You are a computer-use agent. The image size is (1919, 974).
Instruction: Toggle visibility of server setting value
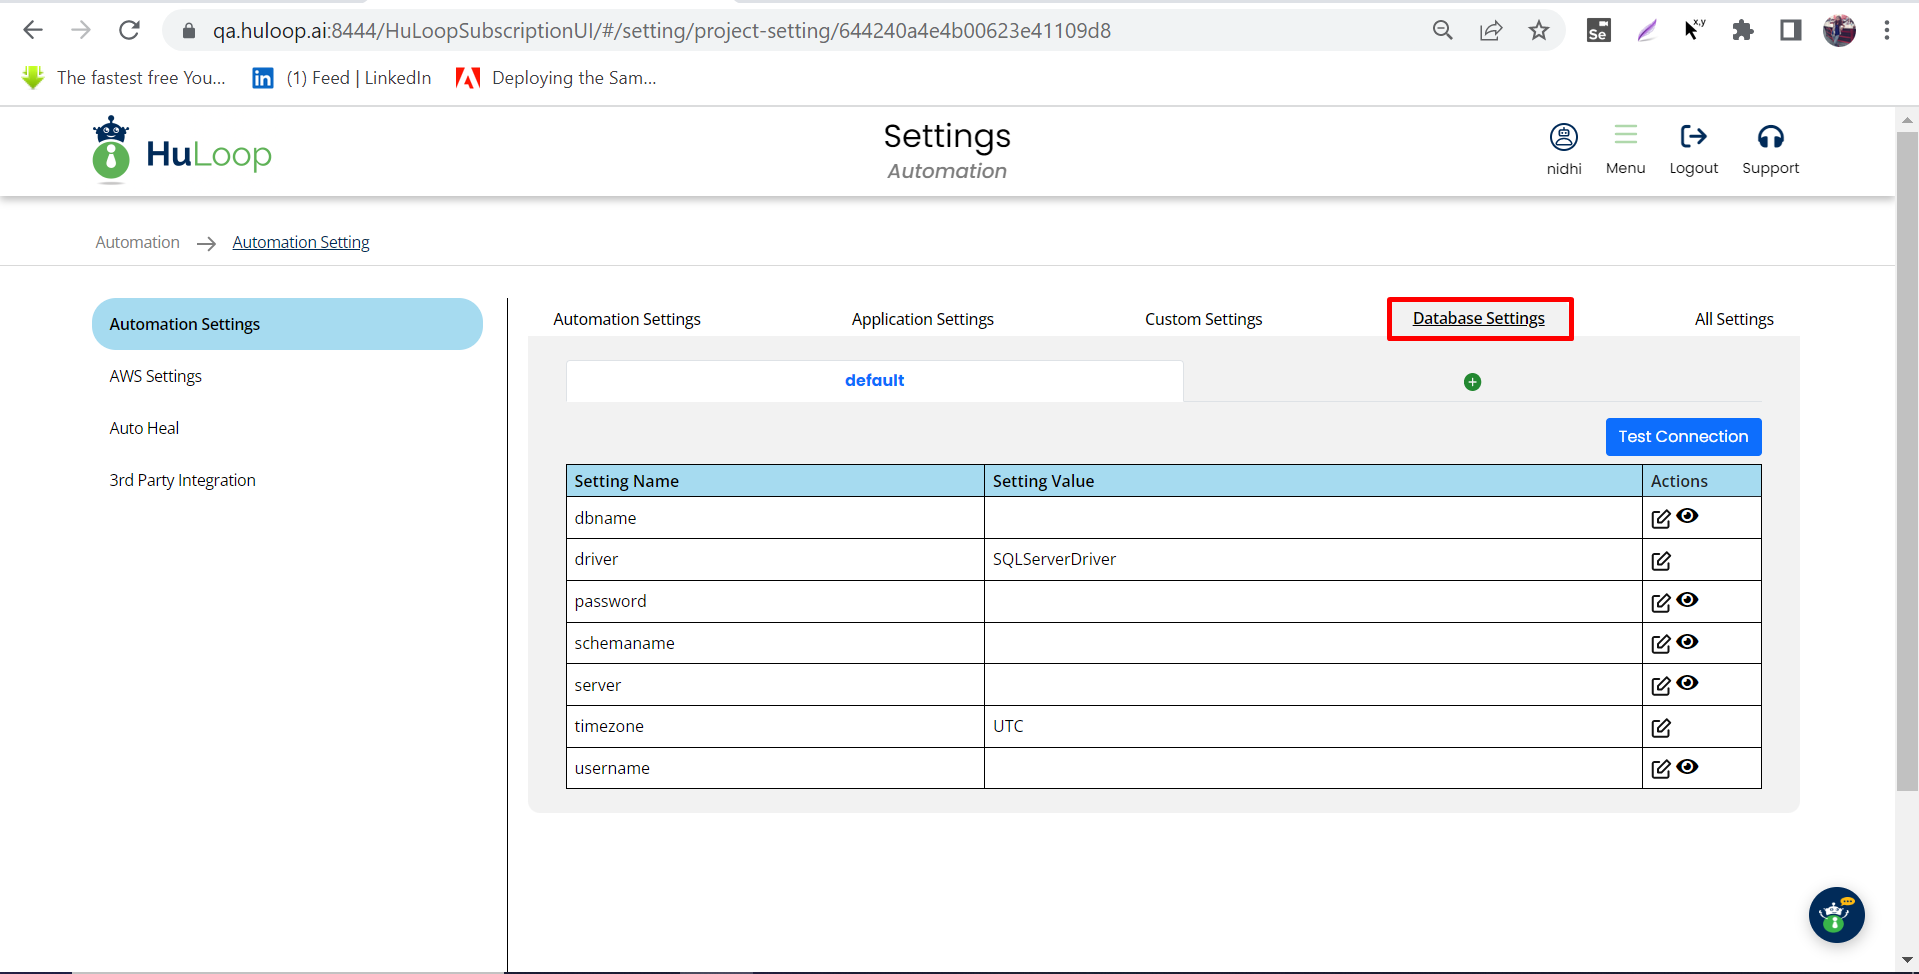(1688, 683)
